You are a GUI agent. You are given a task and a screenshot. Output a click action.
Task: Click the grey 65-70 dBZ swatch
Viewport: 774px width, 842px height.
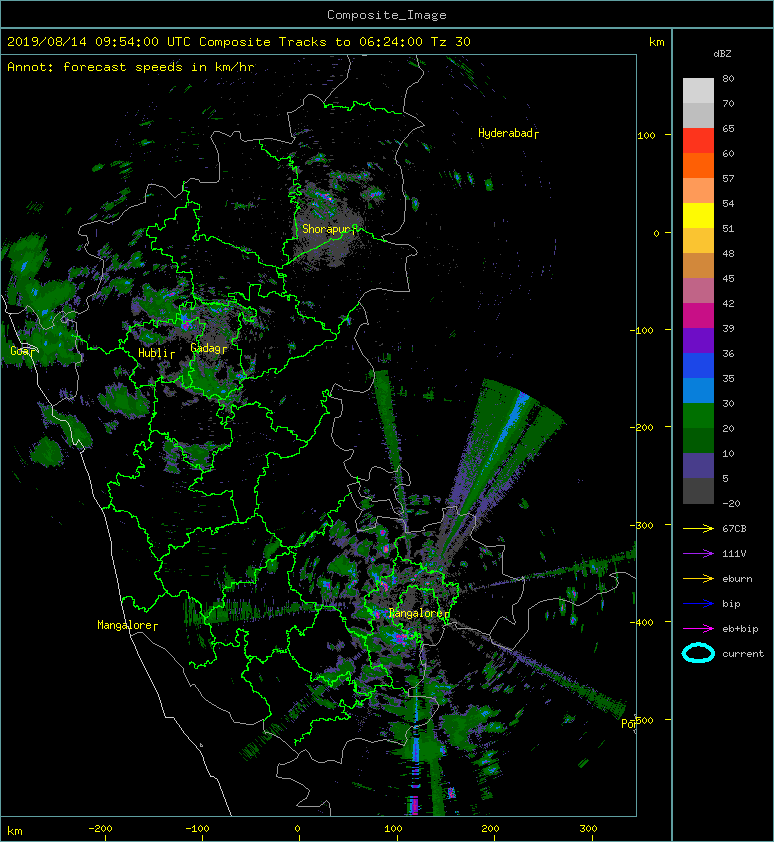(x=698, y=115)
